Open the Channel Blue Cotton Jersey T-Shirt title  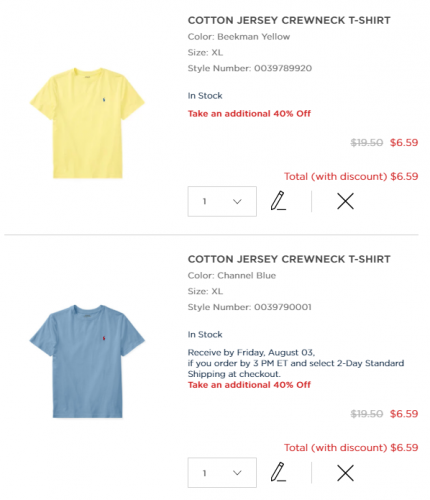(289, 259)
